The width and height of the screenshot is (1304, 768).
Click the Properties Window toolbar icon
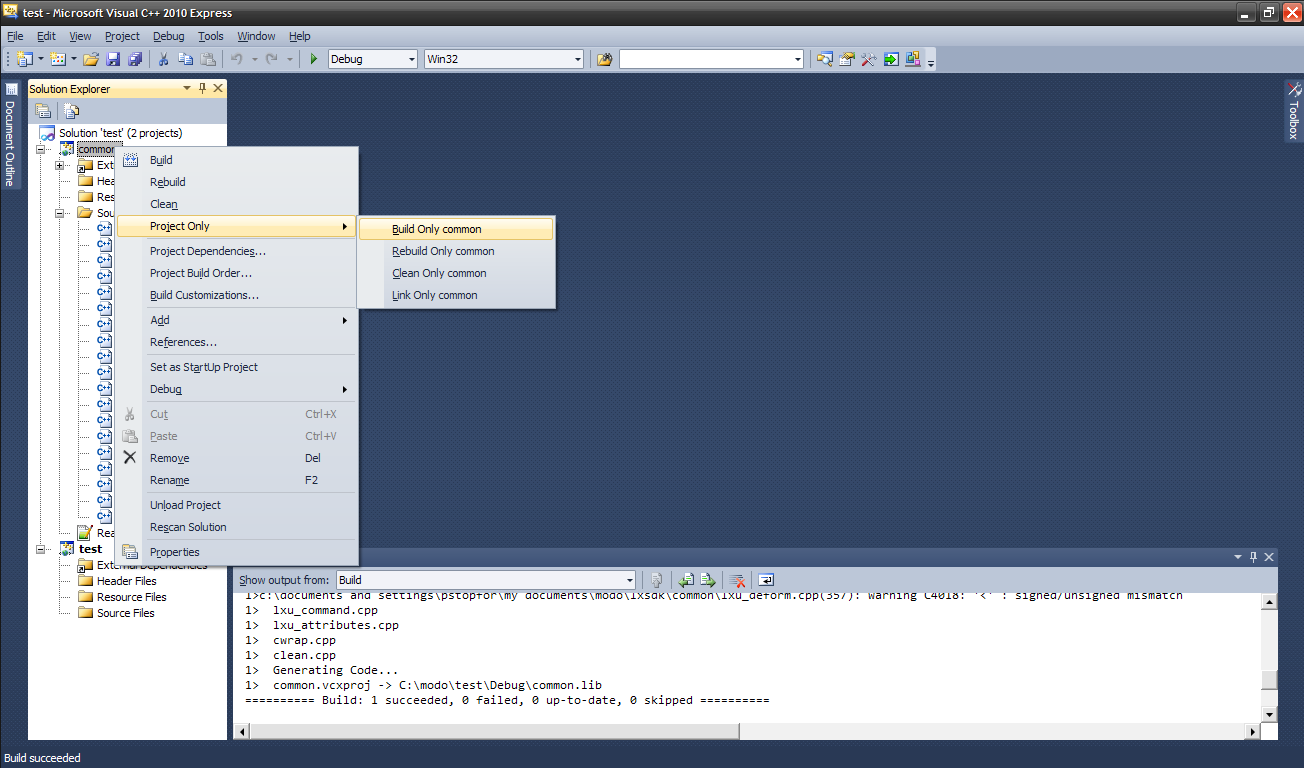pos(847,59)
